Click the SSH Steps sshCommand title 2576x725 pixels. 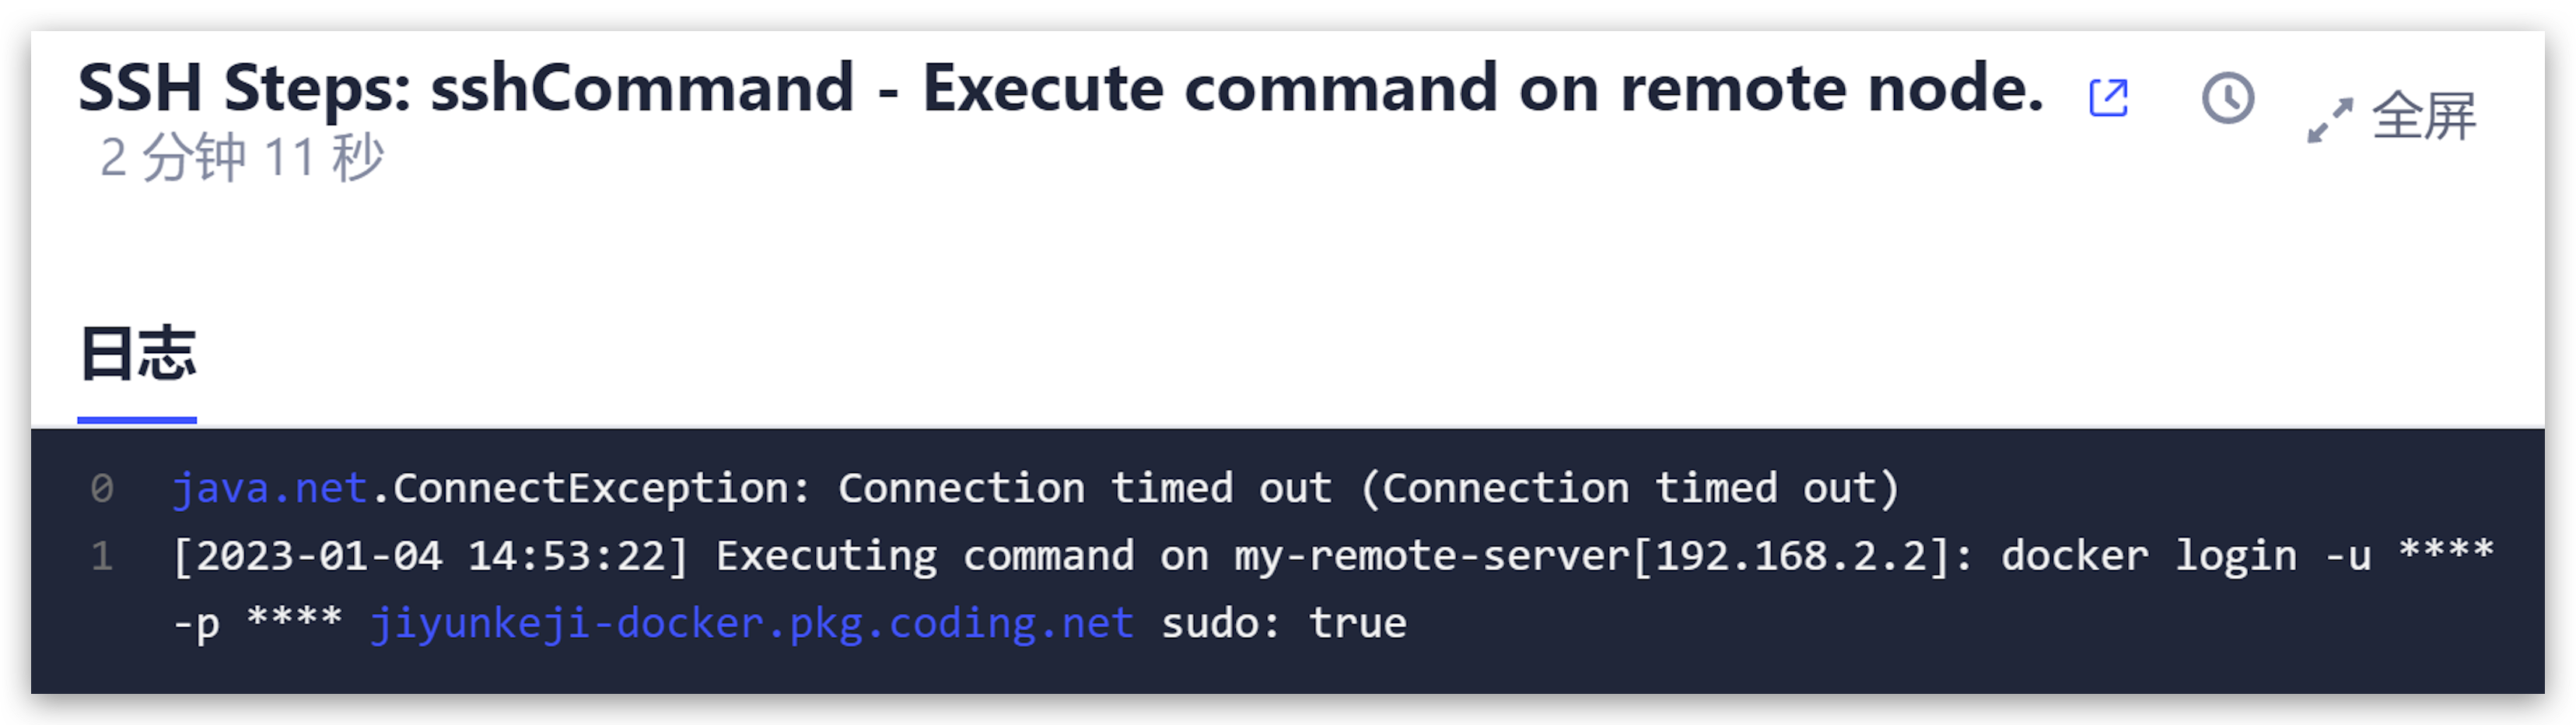tap(1061, 88)
